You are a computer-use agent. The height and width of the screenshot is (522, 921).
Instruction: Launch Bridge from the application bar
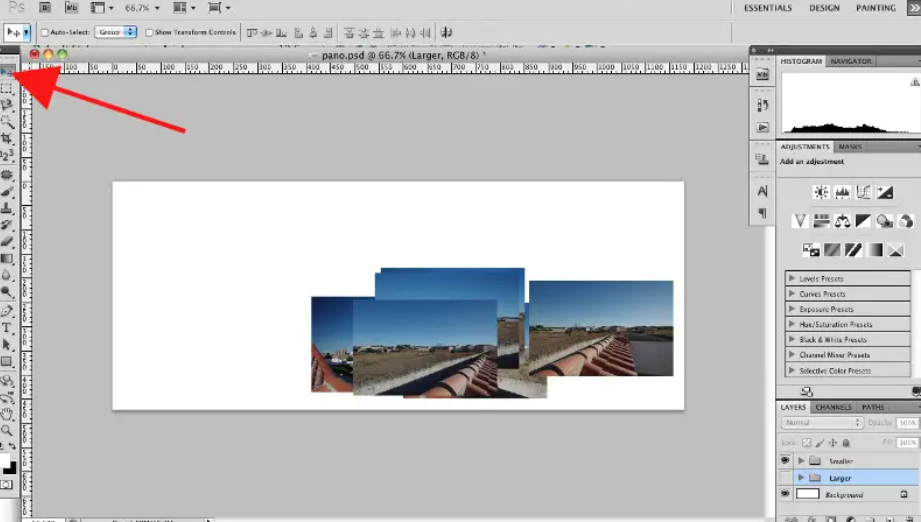[45, 8]
